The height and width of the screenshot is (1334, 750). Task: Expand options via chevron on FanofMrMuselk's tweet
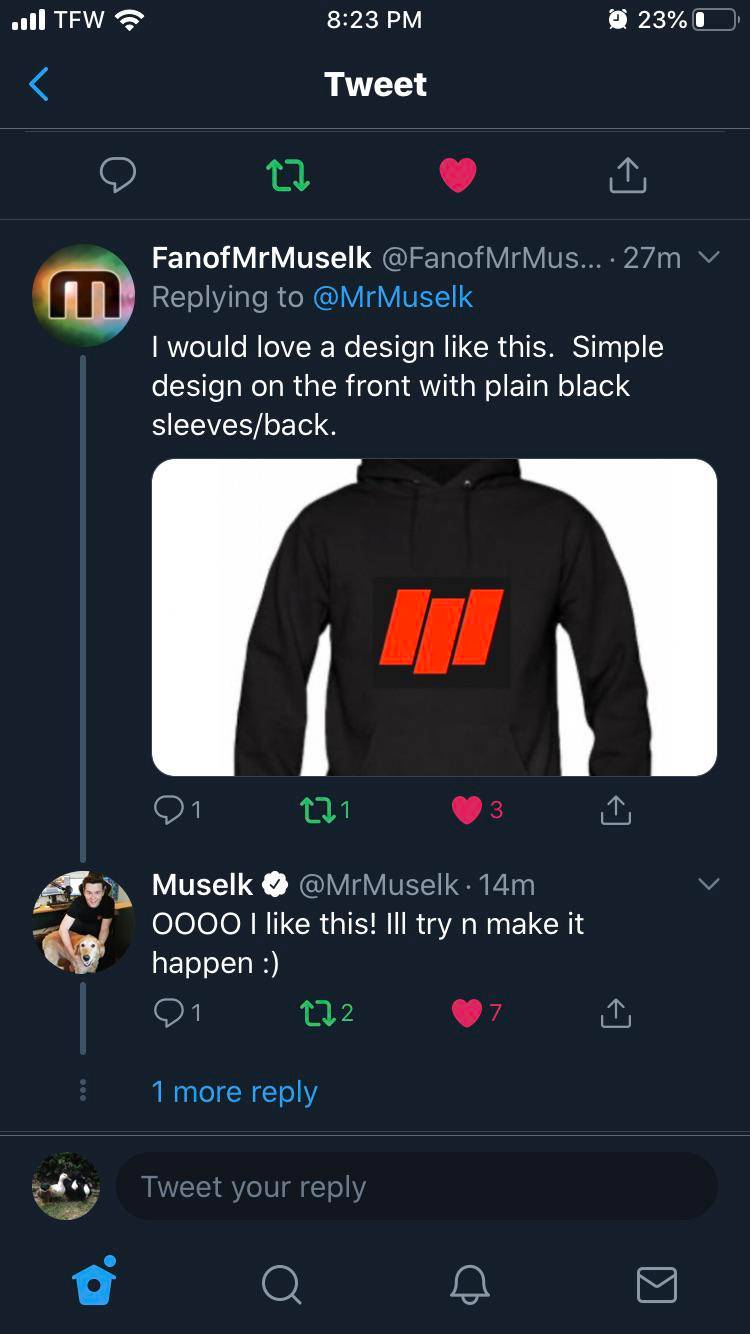point(708,257)
